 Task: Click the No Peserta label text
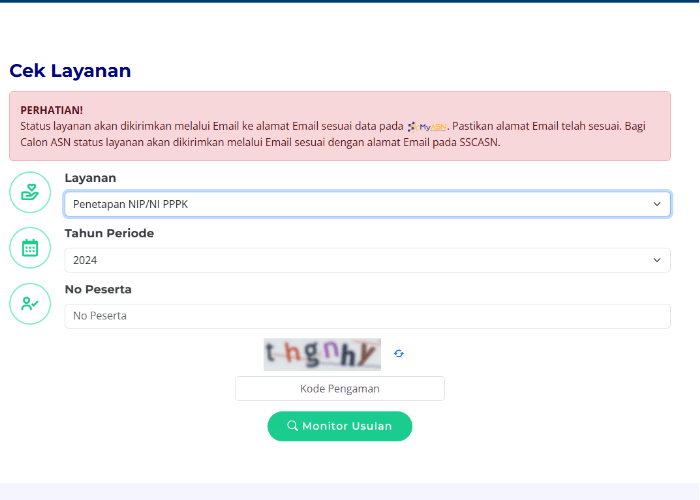[x=98, y=289]
